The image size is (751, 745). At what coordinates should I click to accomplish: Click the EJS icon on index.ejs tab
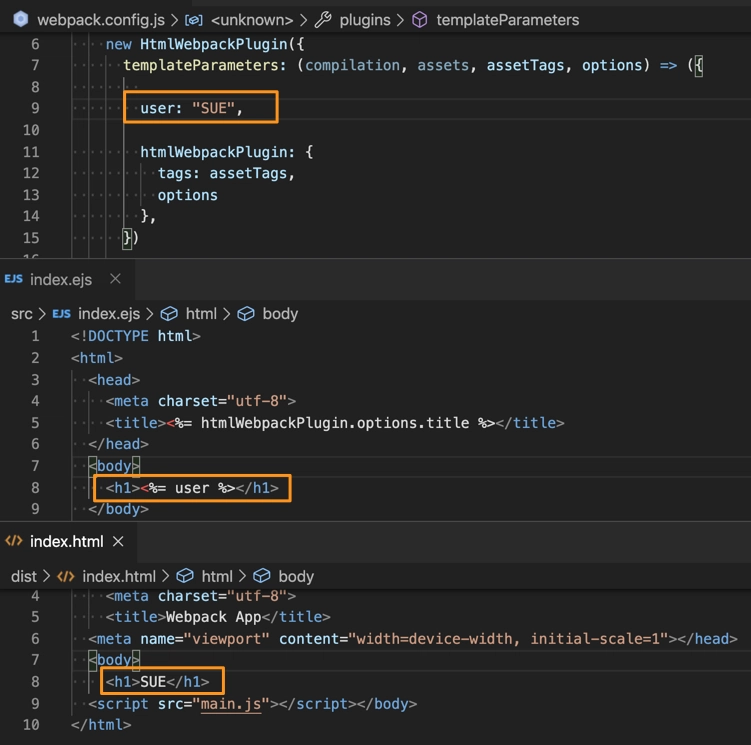coord(13,279)
